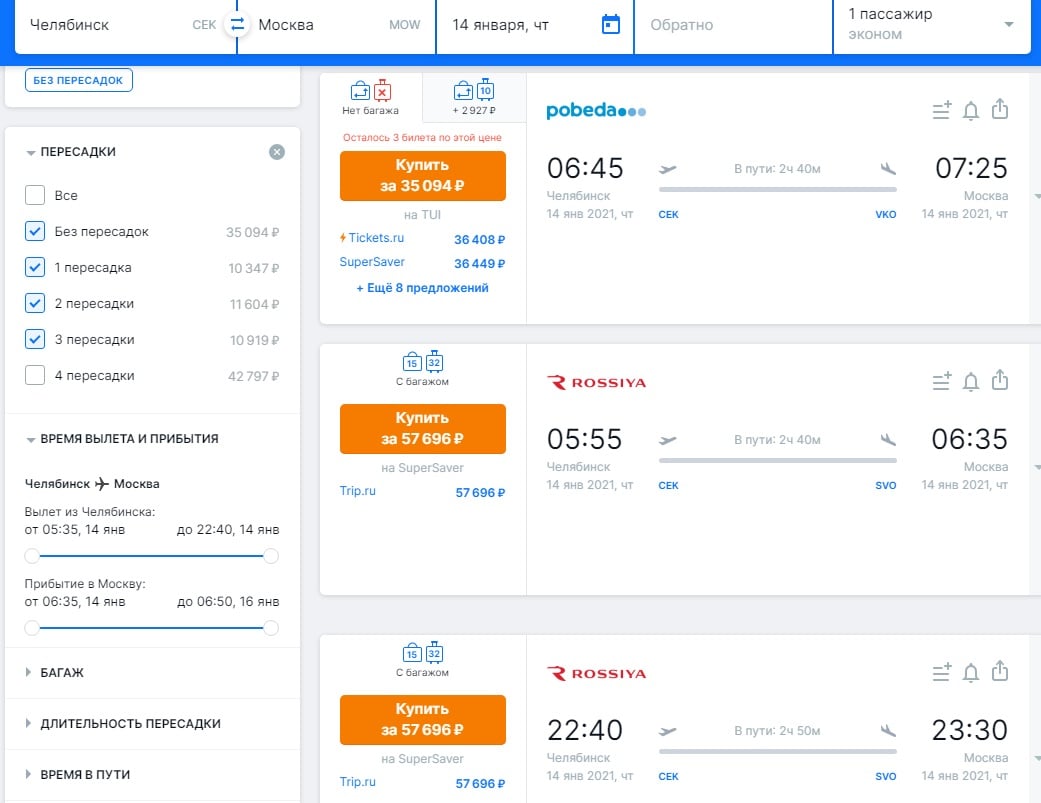This screenshot has width=1041, height=803.
Task: Click the VKO airport code
Action: point(886,214)
